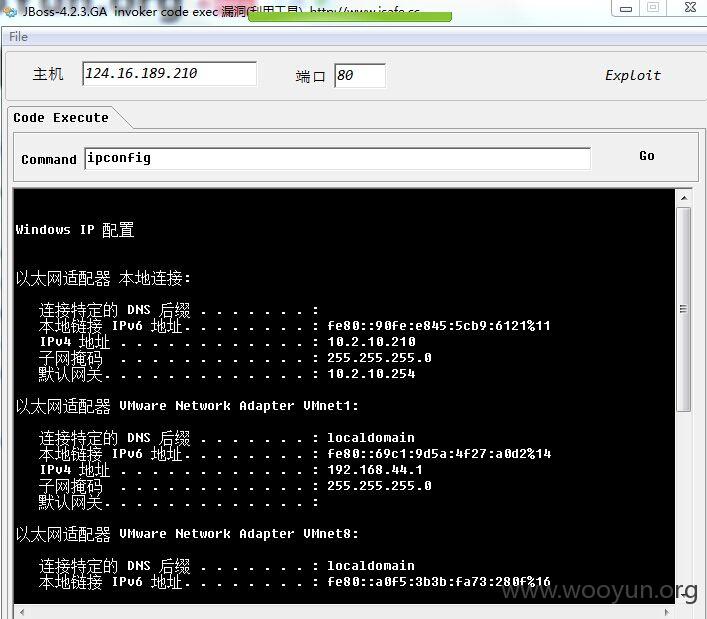Click IPv4 address 10.2.10.210 in output
707x619 pixels.
(371, 342)
